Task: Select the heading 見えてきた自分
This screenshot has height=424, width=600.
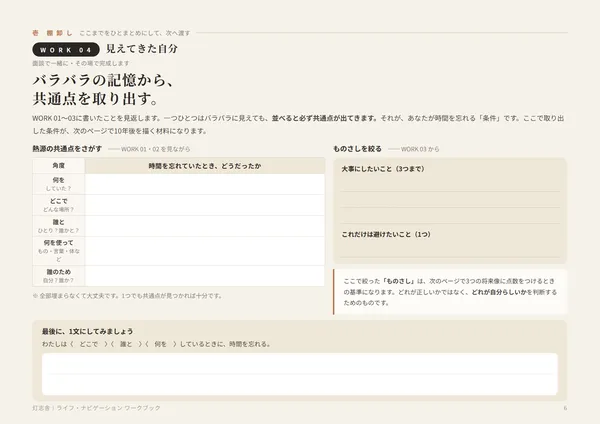Action: [142, 49]
